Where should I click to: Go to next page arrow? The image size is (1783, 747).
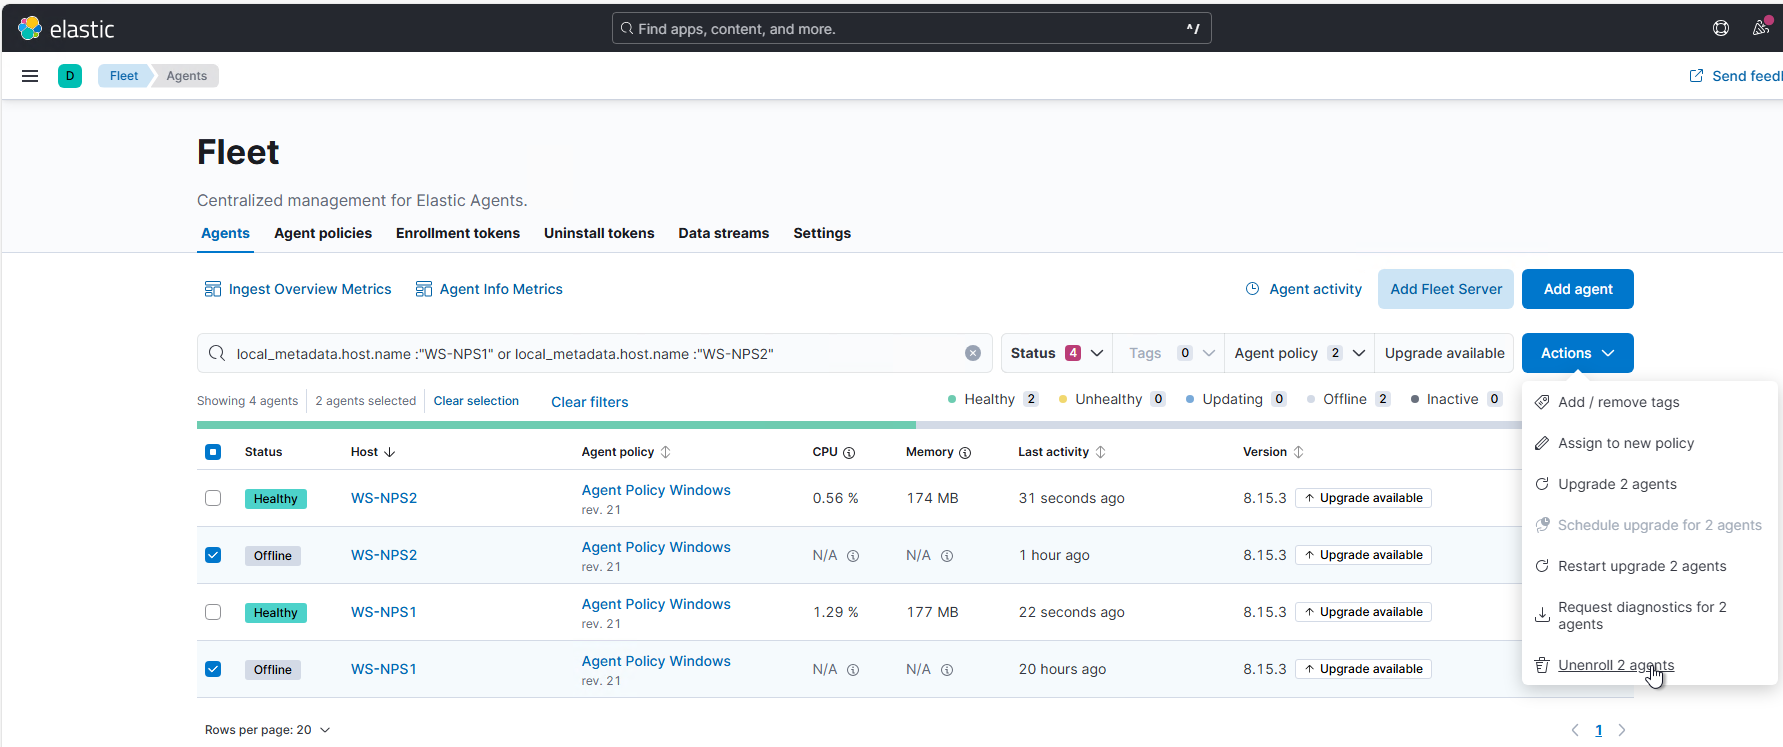(1622, 730)
